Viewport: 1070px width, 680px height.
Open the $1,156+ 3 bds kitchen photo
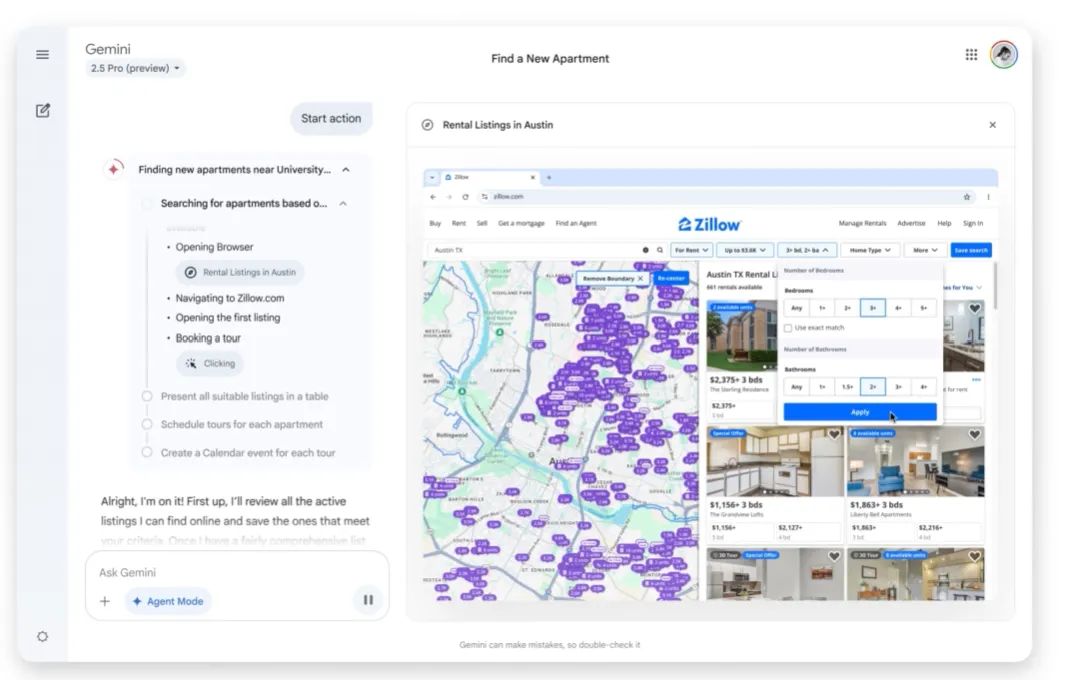click(775, 462)
